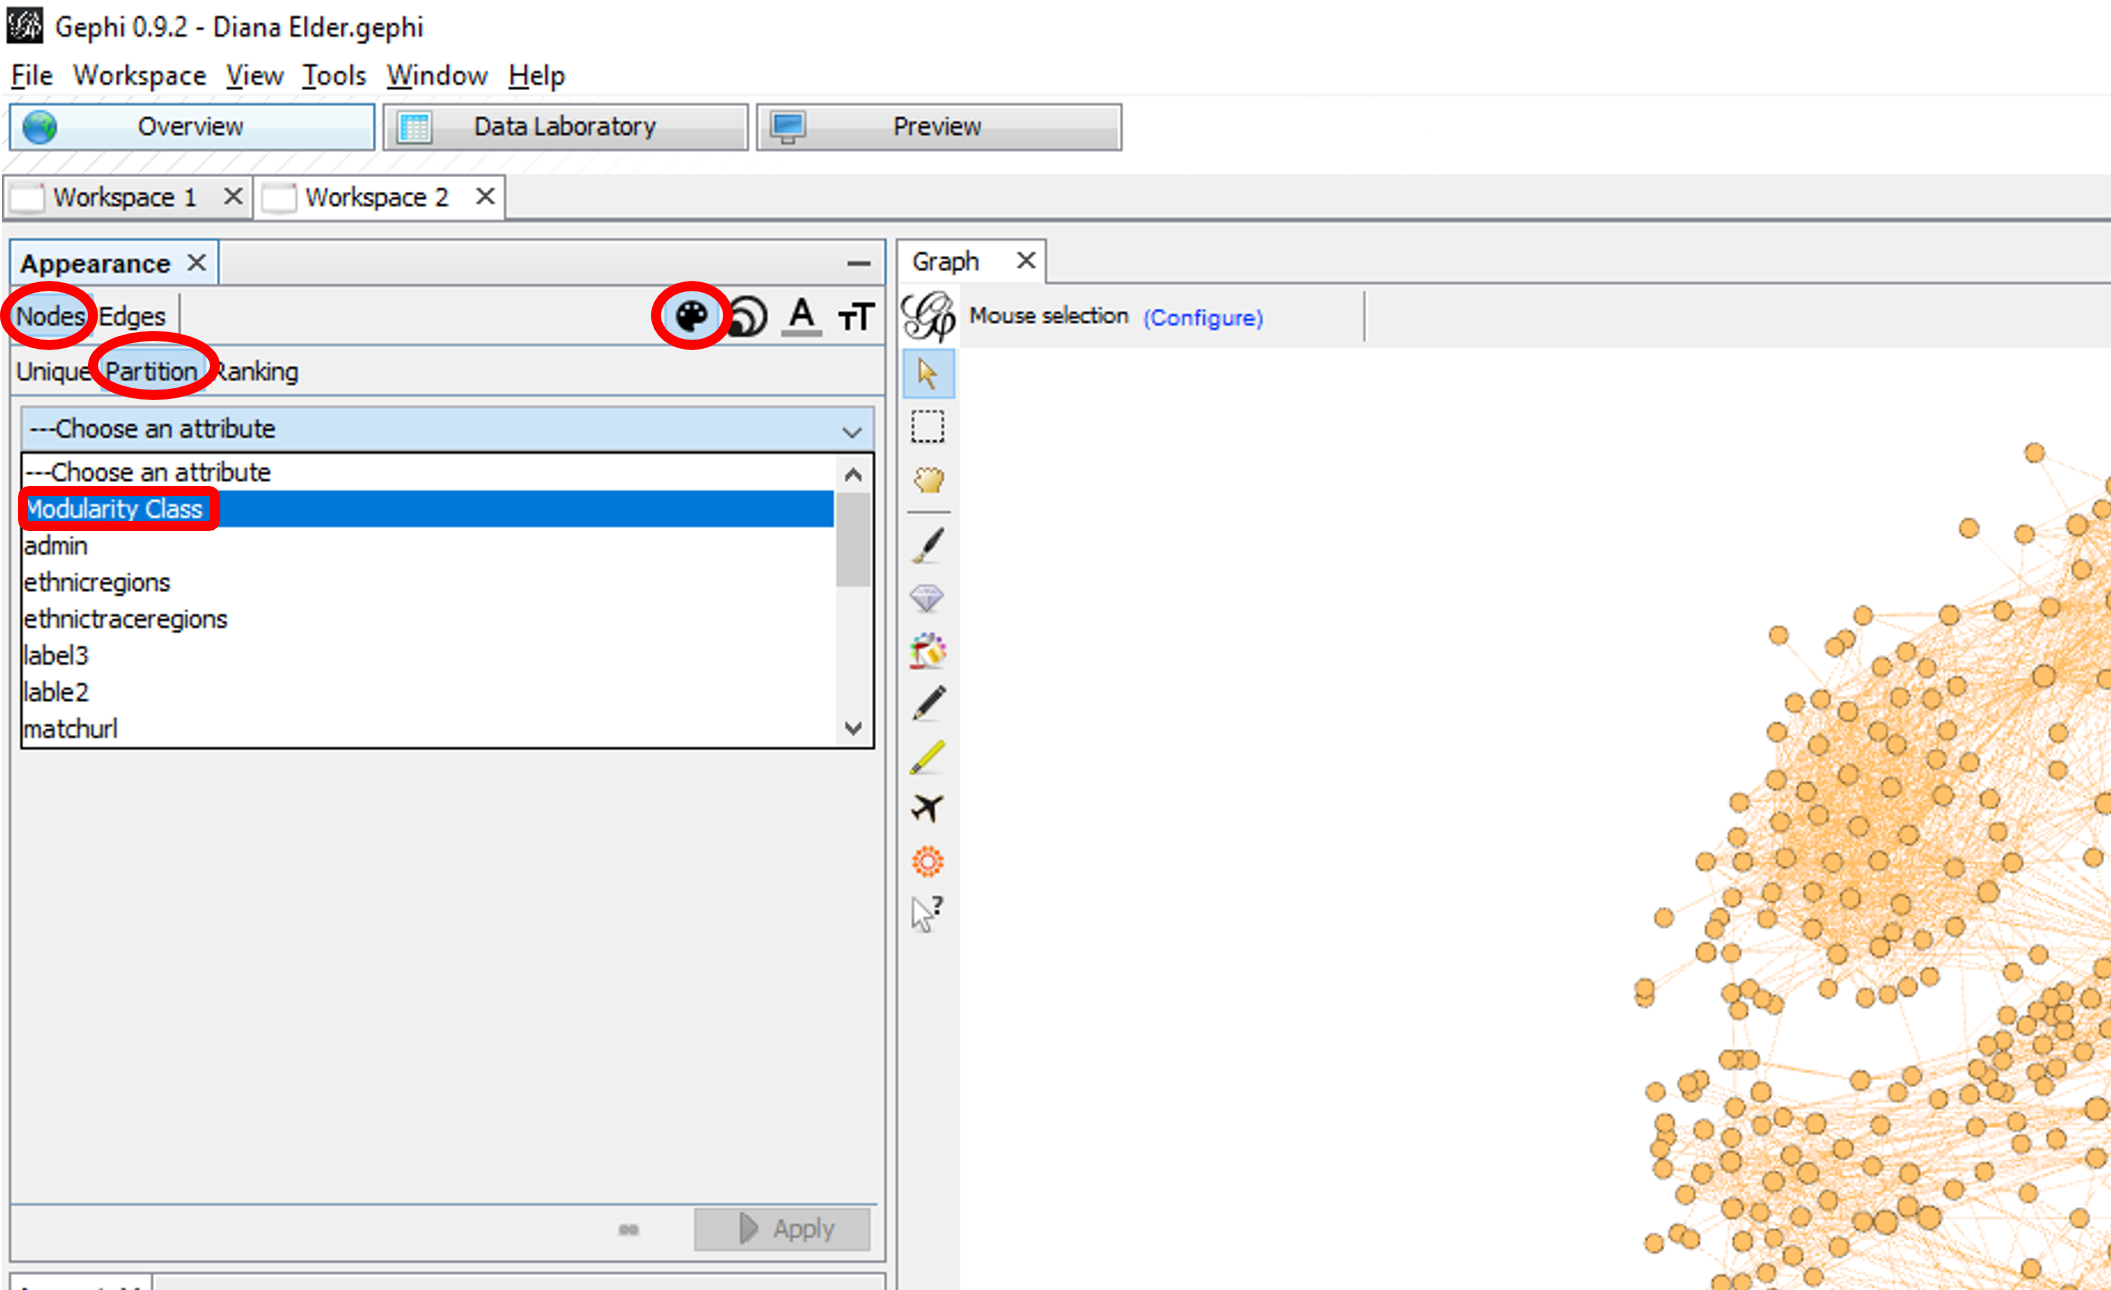Switch to Data Laboratory perspective
The width and height of the screenshot is (2111, 1290).
[x=565, y=127]
